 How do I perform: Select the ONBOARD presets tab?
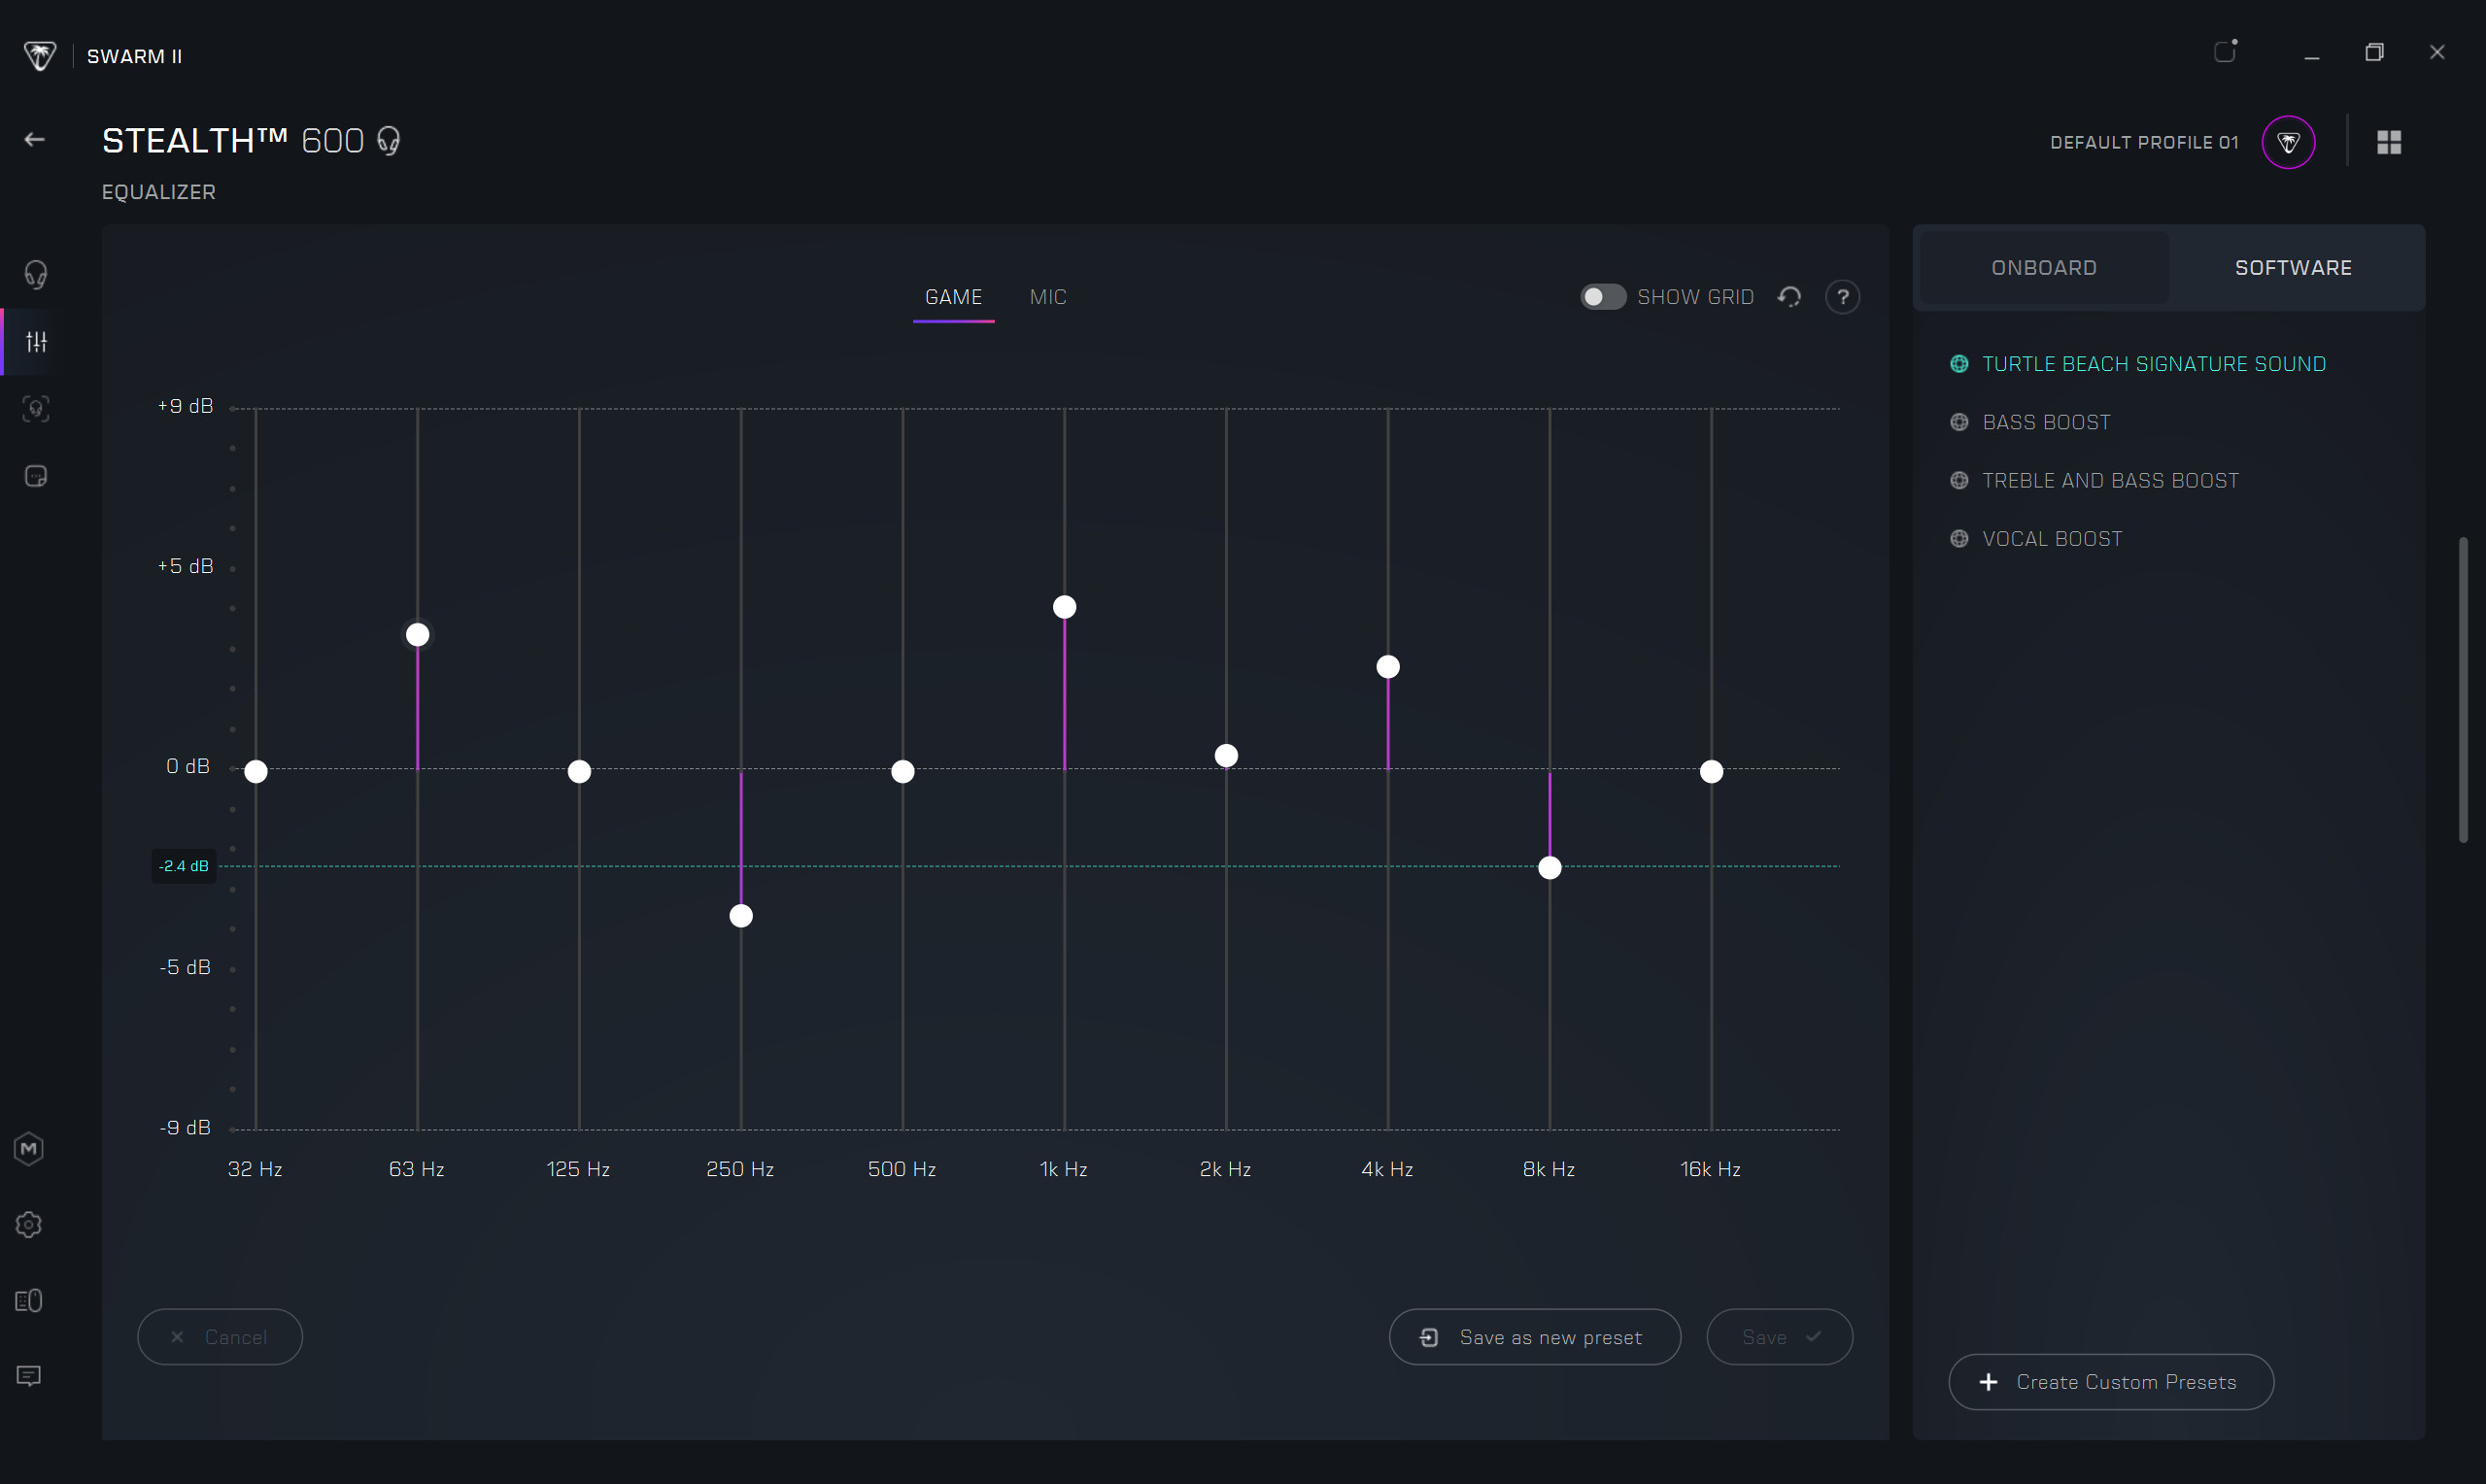coord(2044,268)
